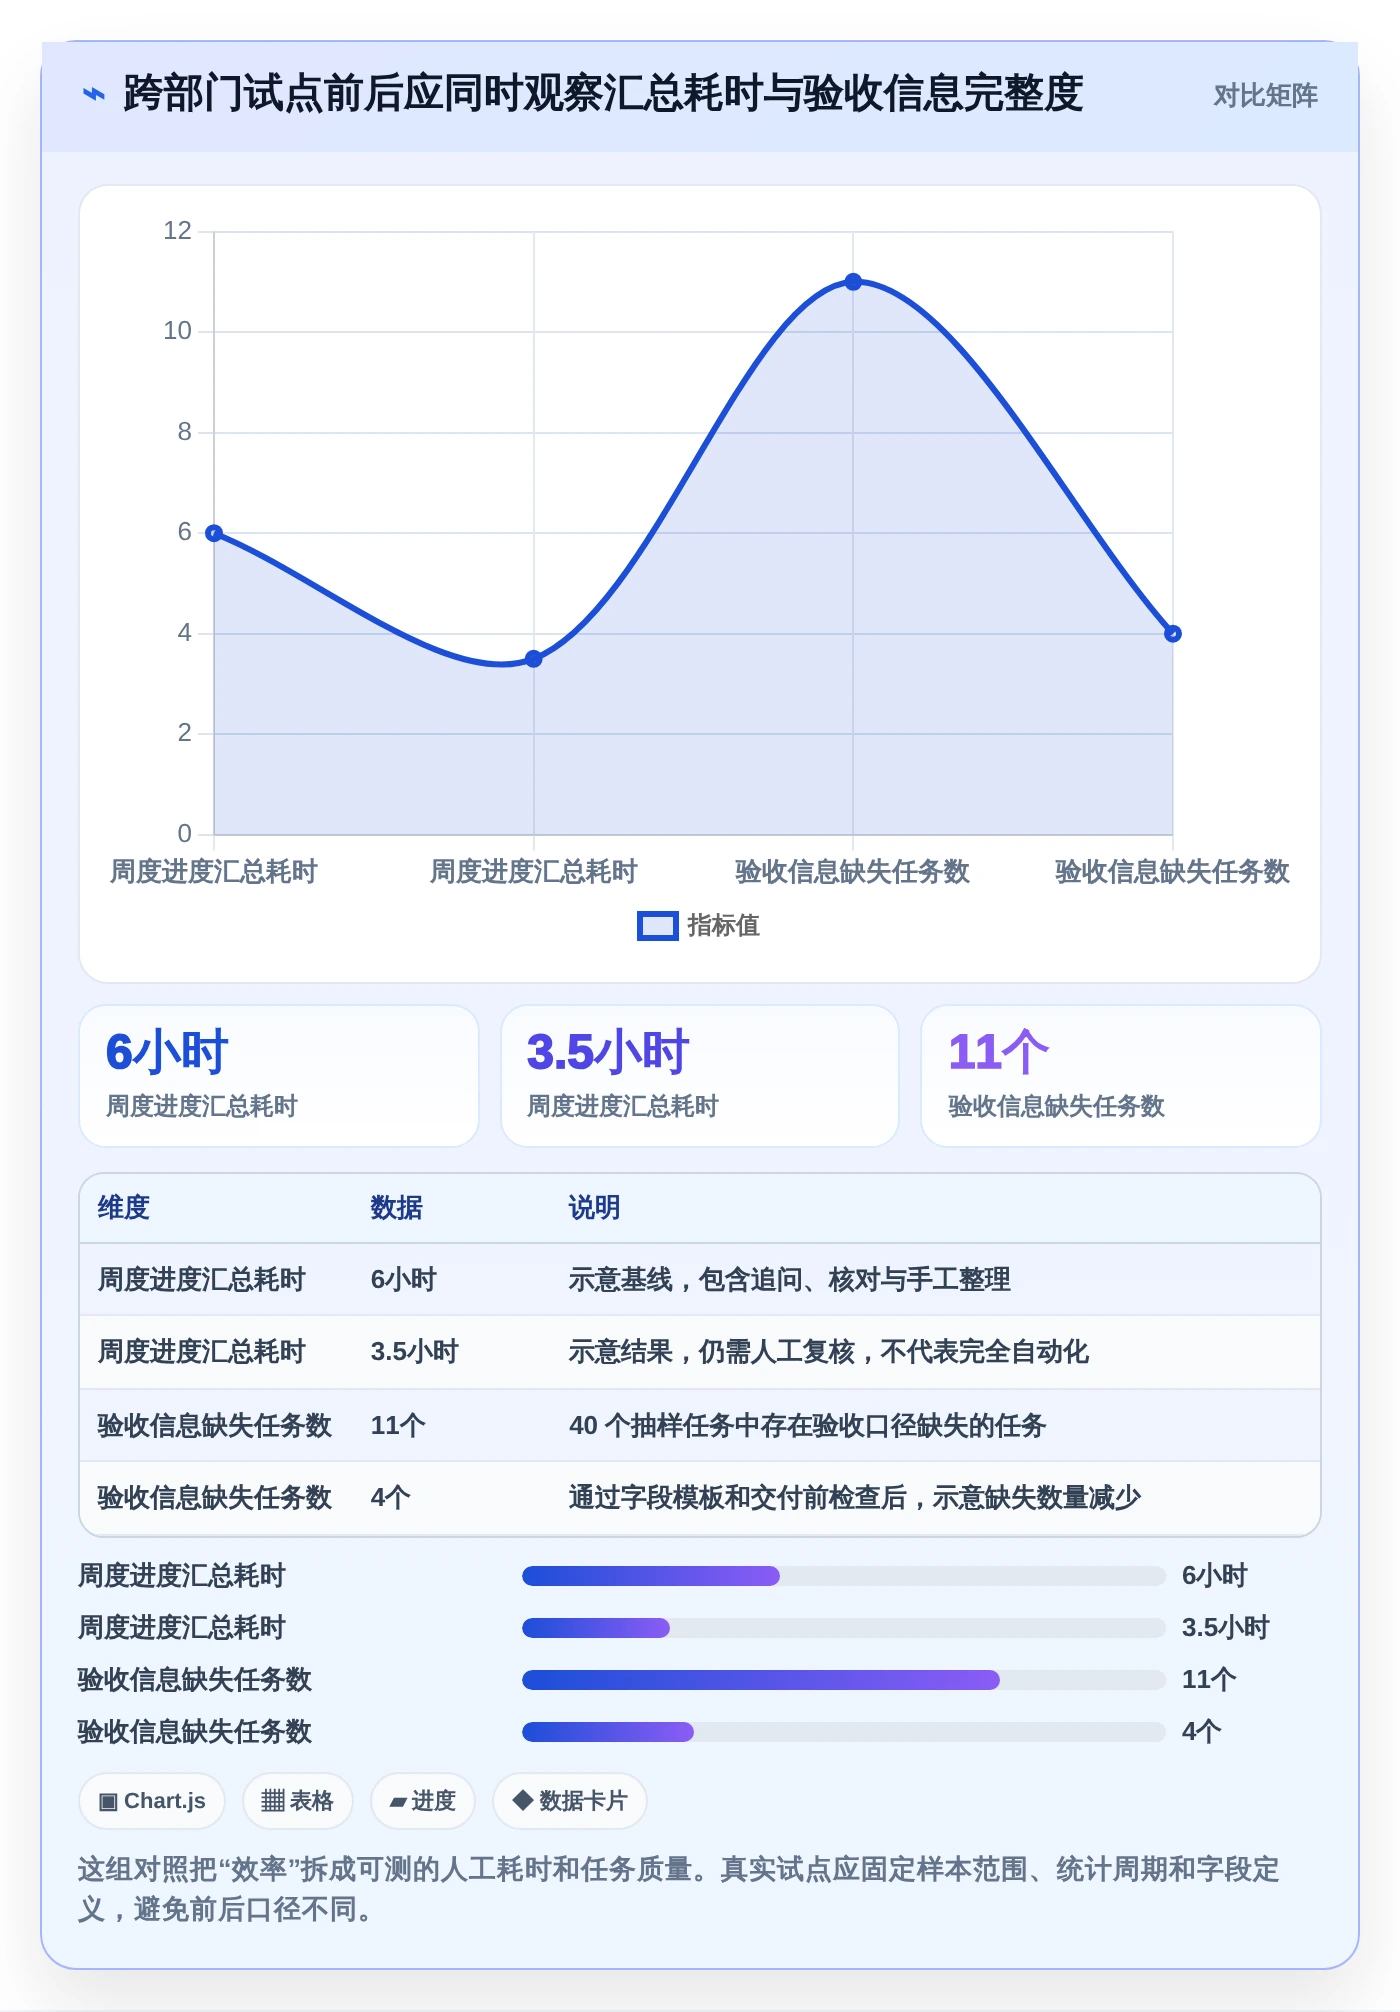Click the 数据卡片 tag

tap(570, 1801)
